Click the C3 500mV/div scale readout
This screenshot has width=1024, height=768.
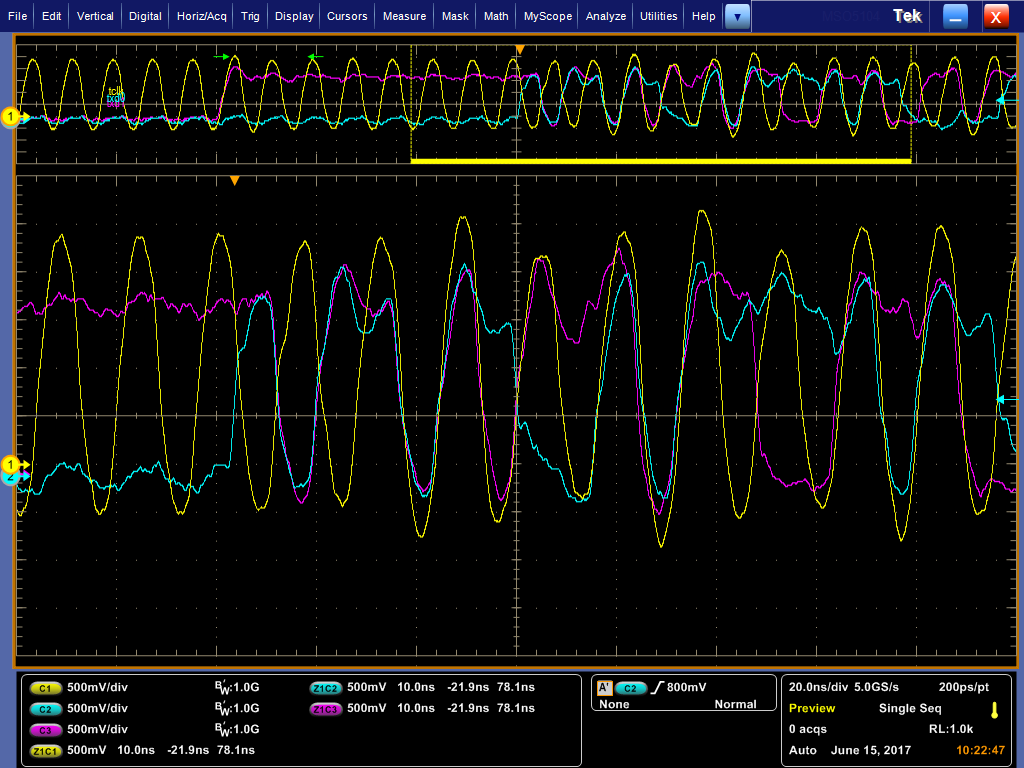click(97, 729)
